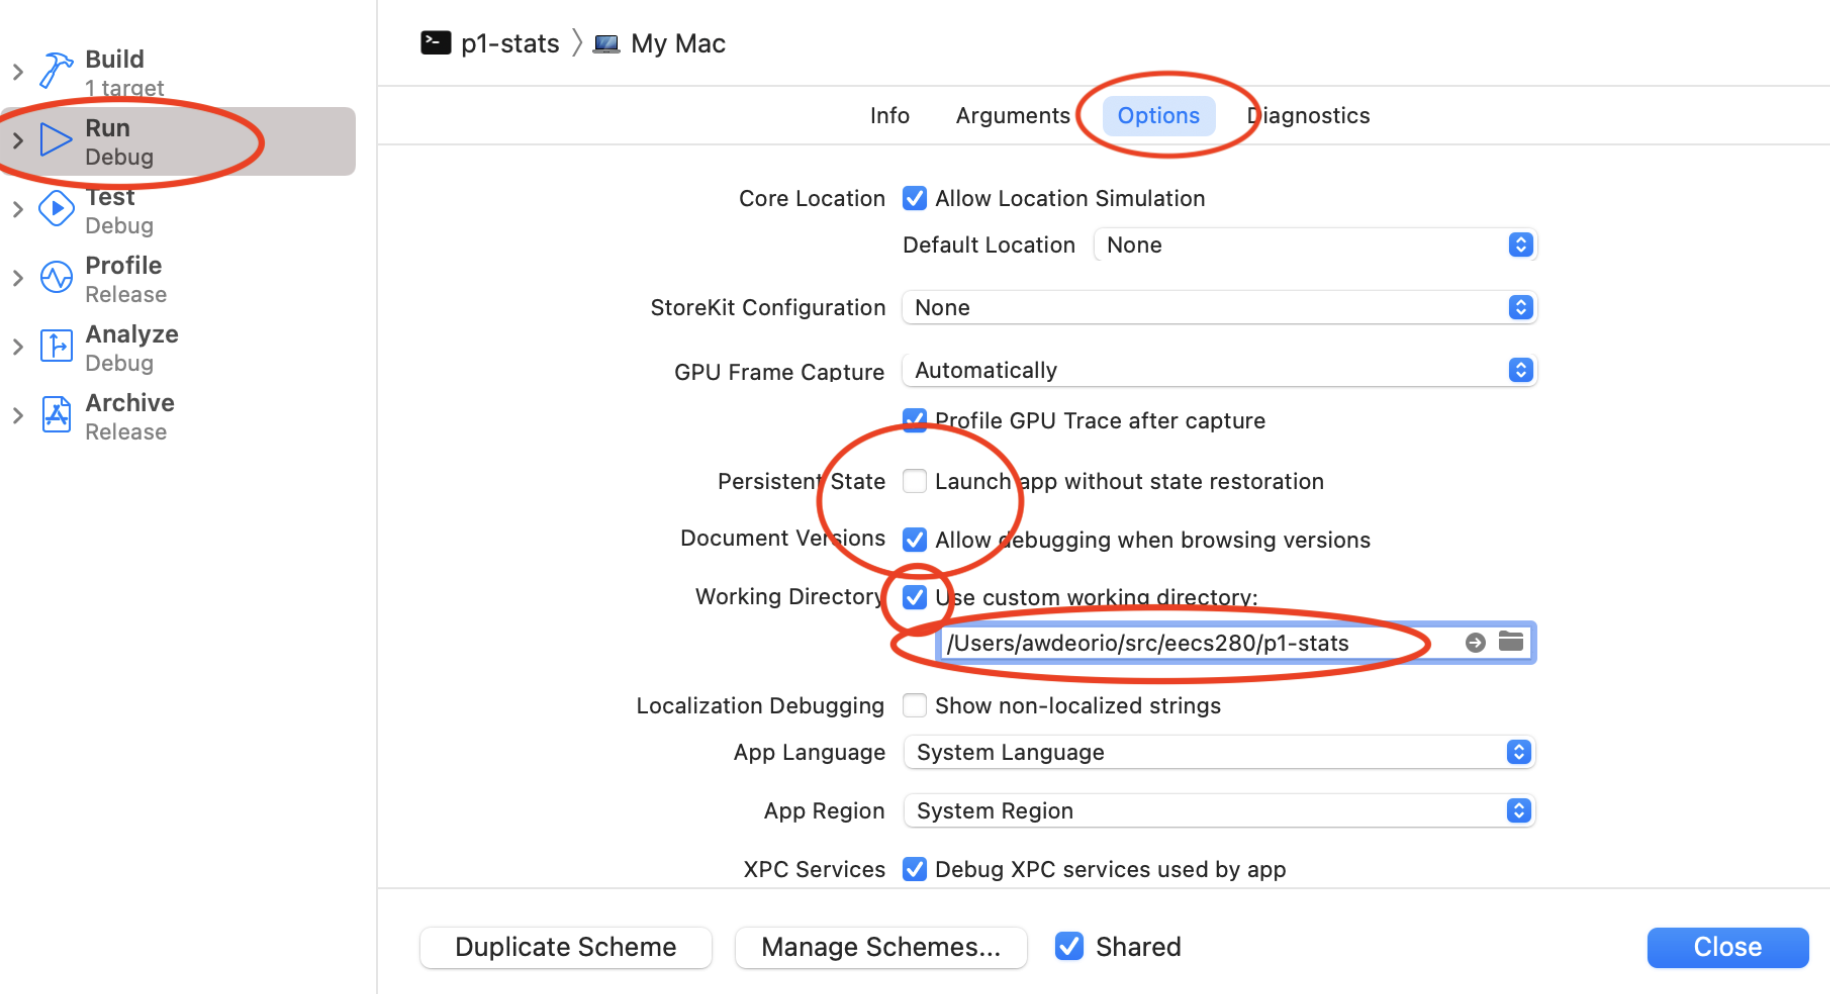The width and height of the screenshot is (1830, 994).
Task: Click the Duplicate Scheme button
Action: tap(565, 947)
